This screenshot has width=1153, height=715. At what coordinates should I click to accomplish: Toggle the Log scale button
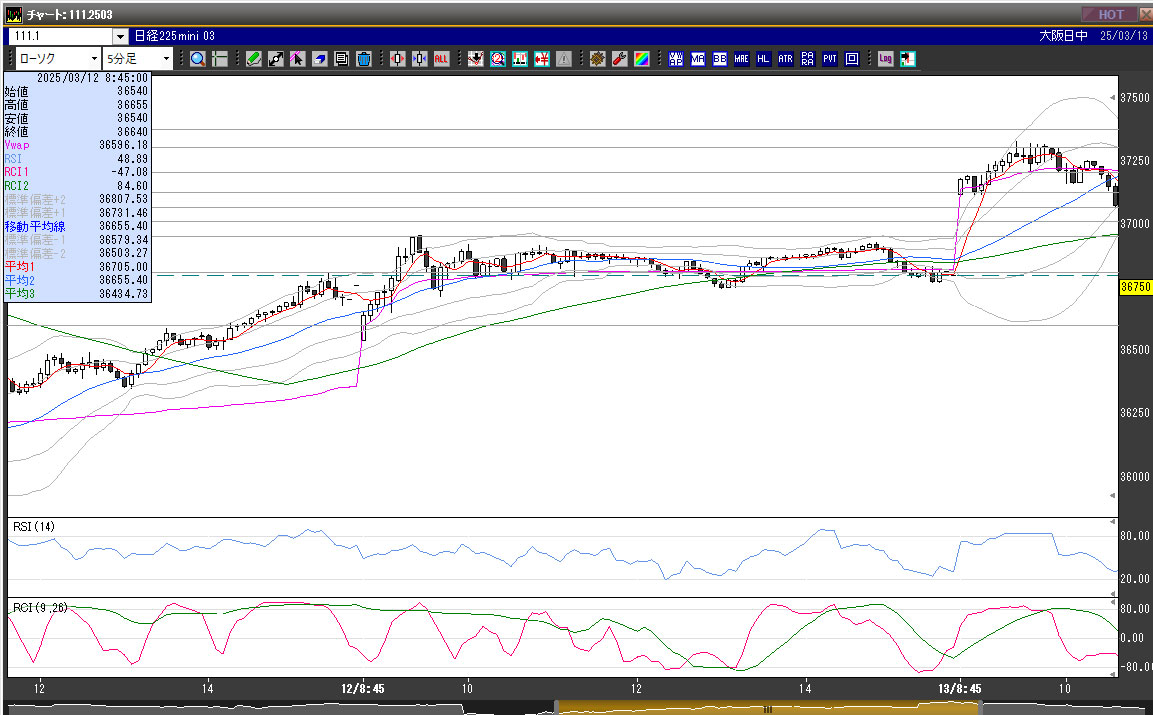[x=885, y=59]
